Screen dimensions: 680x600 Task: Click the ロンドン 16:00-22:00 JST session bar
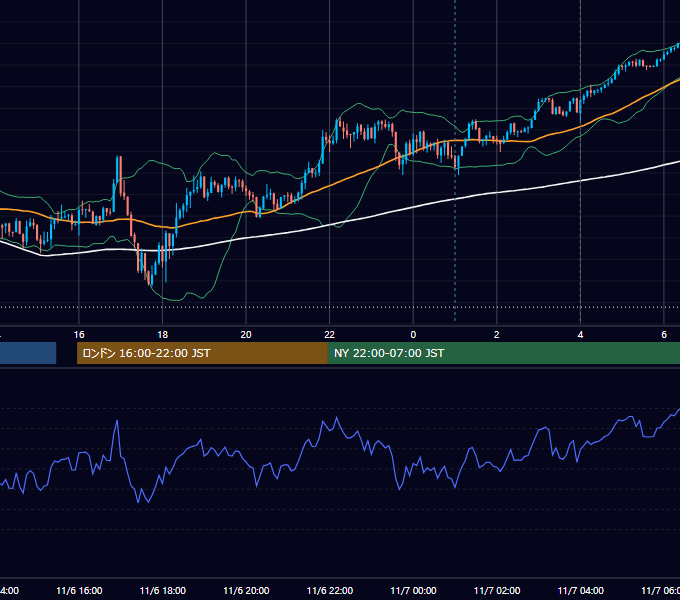coord(202,353)
